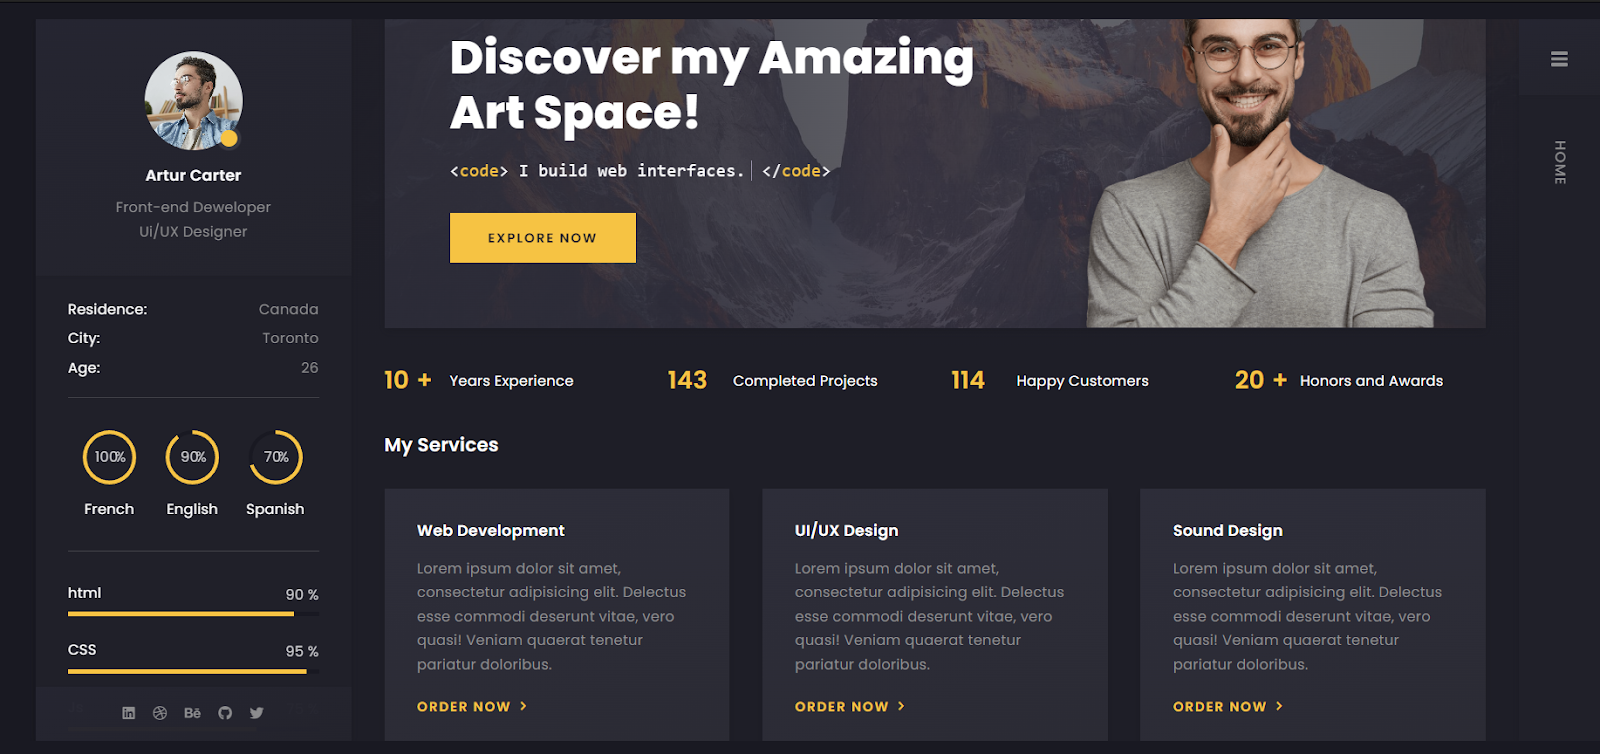Image resolution: width=1600 pixels, height=754 pixels.
Task: Open the hamburger menu icon
Action: [x=1559, y=59]
